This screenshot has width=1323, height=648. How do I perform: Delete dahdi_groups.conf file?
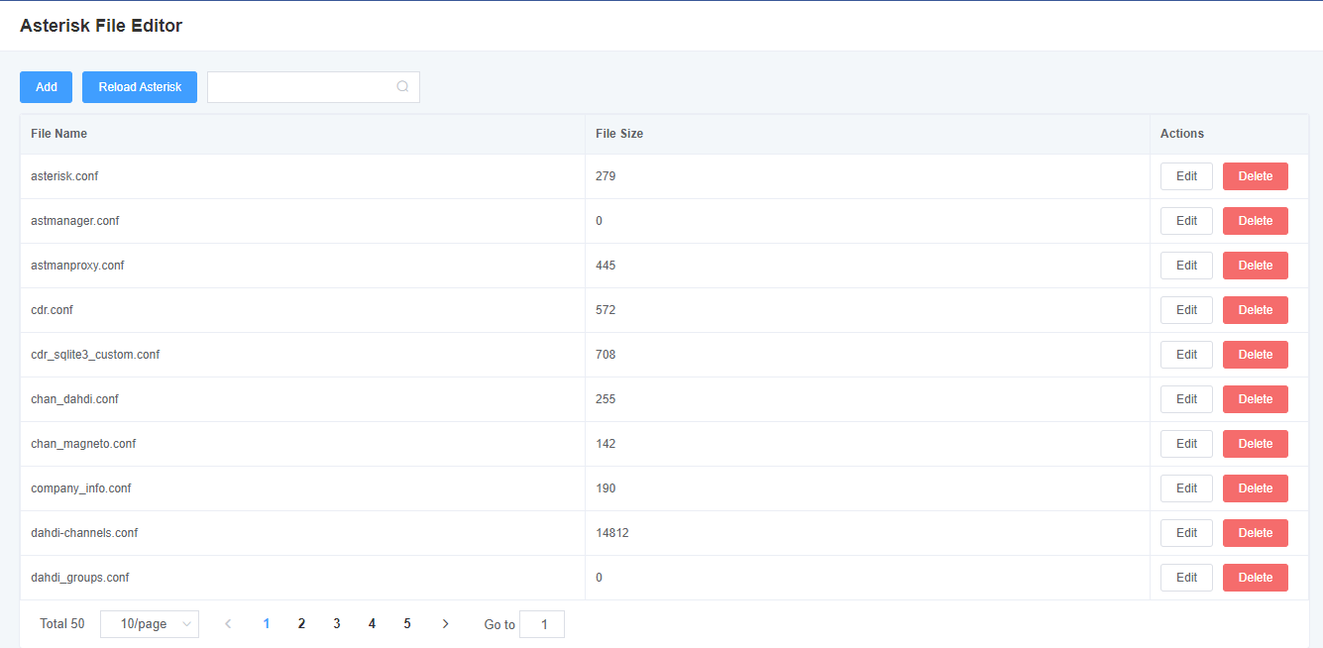(1255, 578)
